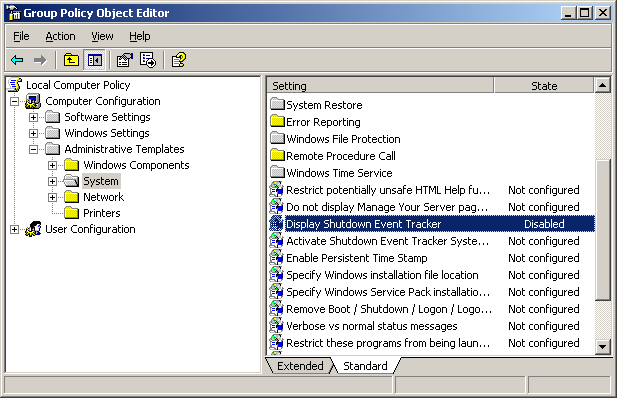This screenshot has width=617, height=398.
Task: Click the vertical scrollbar thumb
Action: click(x=602, y=230)
